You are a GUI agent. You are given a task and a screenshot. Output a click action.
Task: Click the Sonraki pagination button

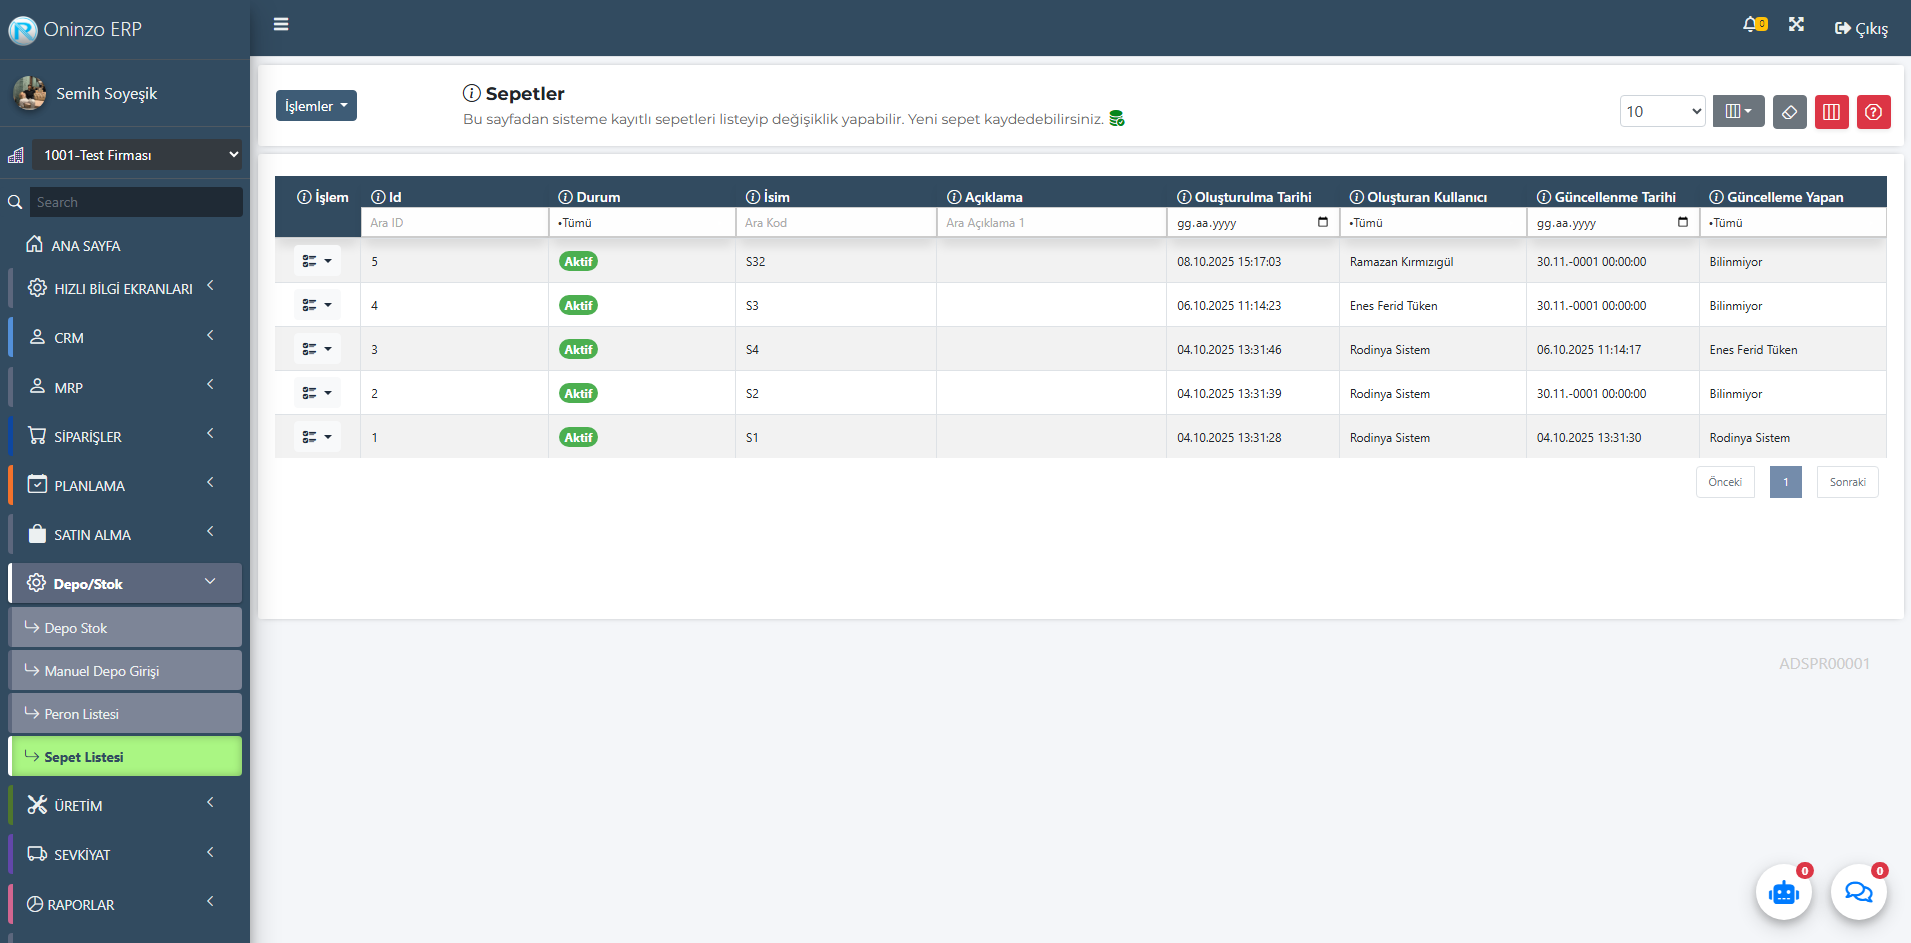point(1847,482)
